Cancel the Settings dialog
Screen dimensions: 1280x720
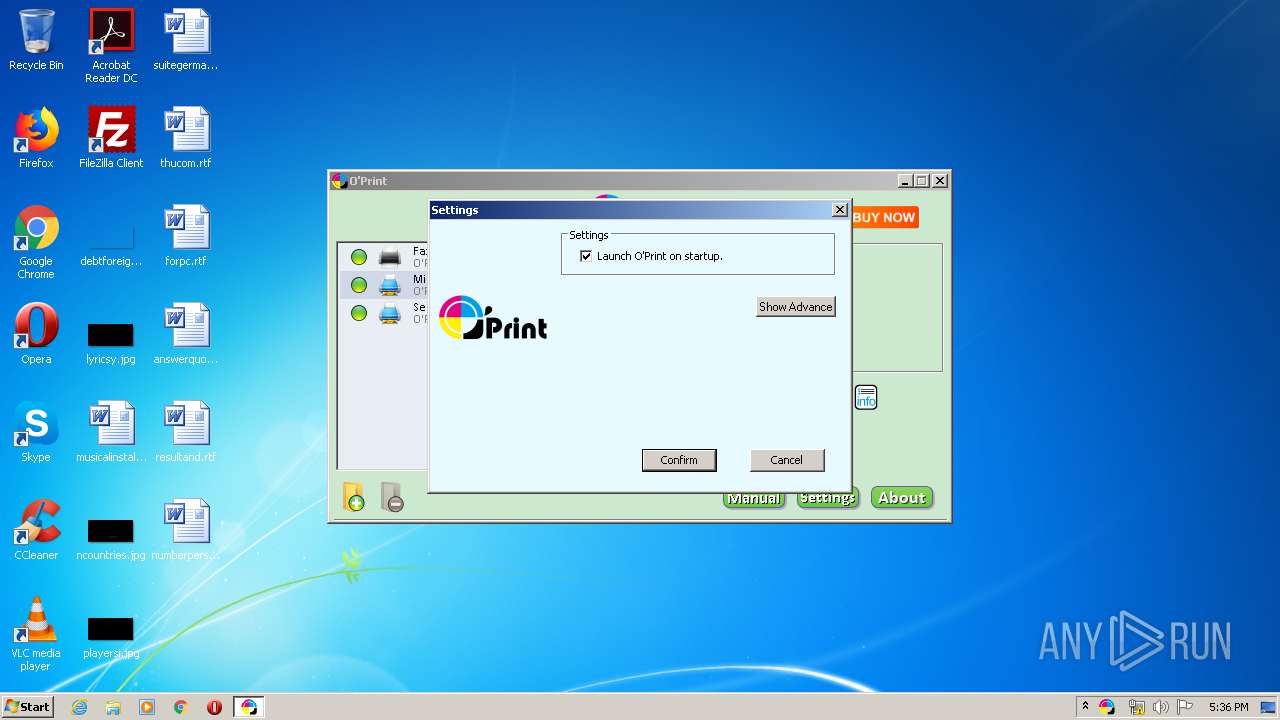point(786,460)
